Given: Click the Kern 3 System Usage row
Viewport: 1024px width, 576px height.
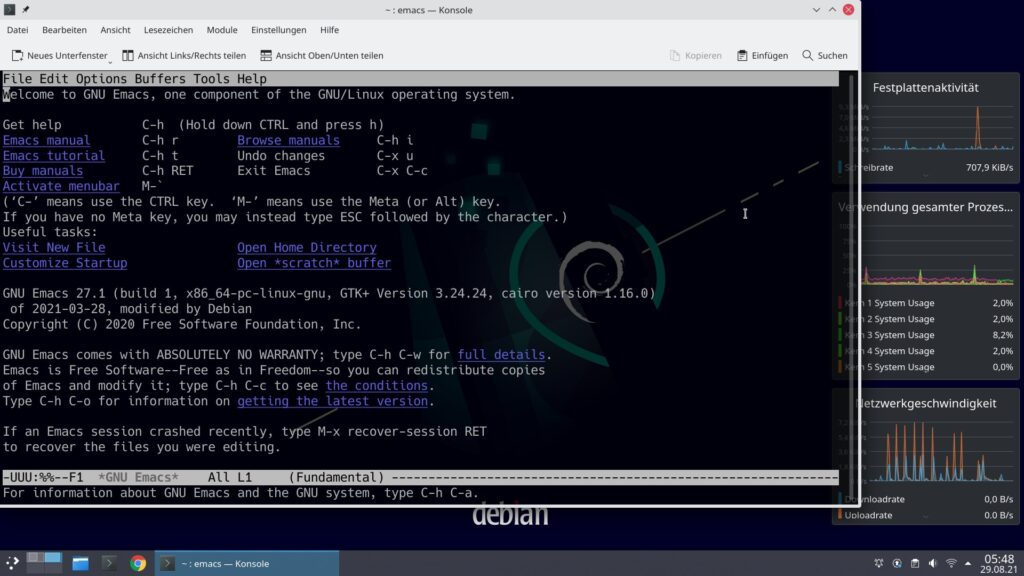Looking at the screenshot, I should pyautogui.click(x=926, y=335).
